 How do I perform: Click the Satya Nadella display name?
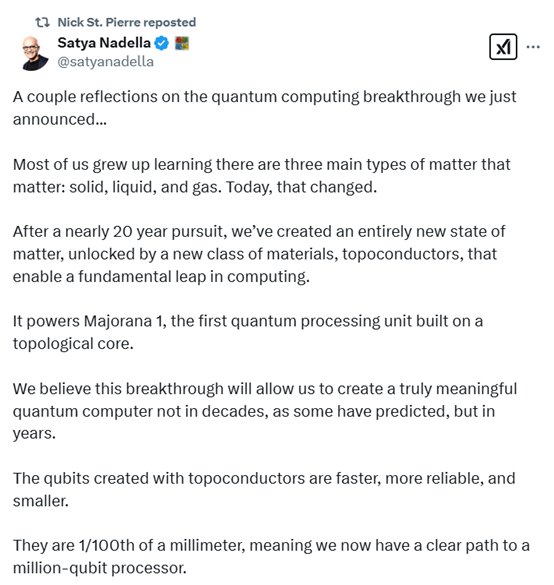pos(104,43)
